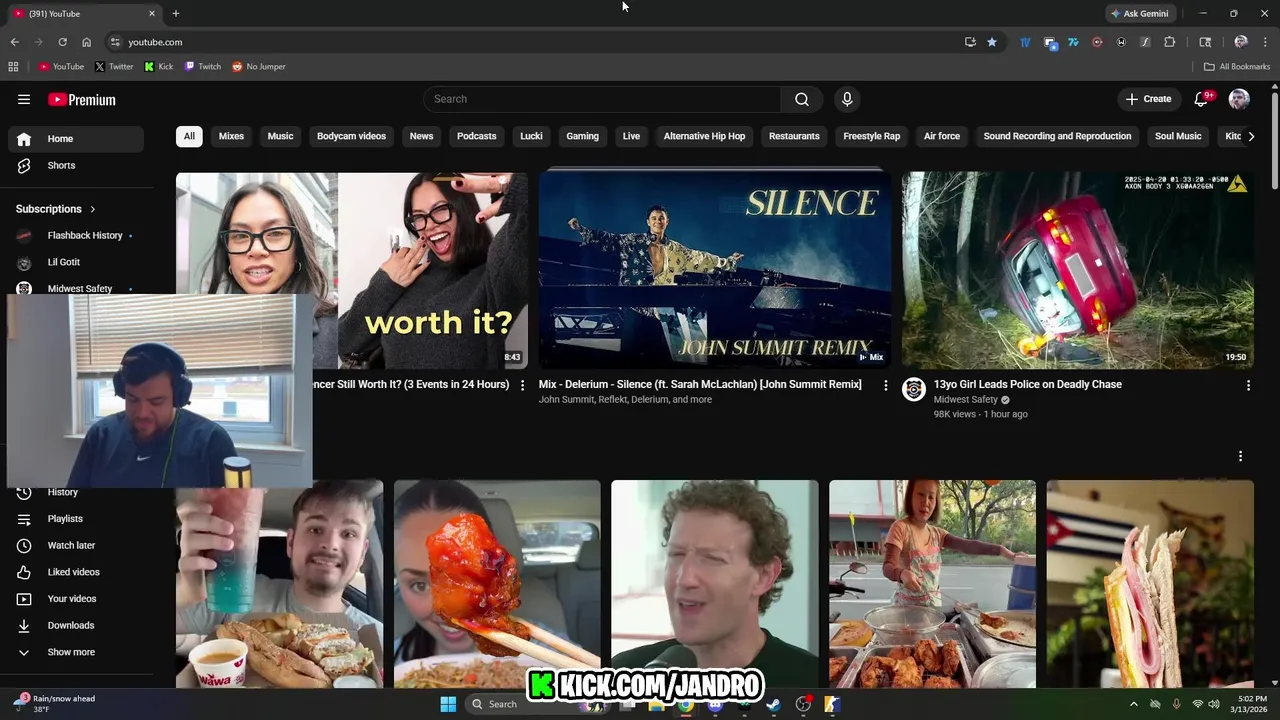
Task: Click the magnifier search button
Action: [802, 99]
